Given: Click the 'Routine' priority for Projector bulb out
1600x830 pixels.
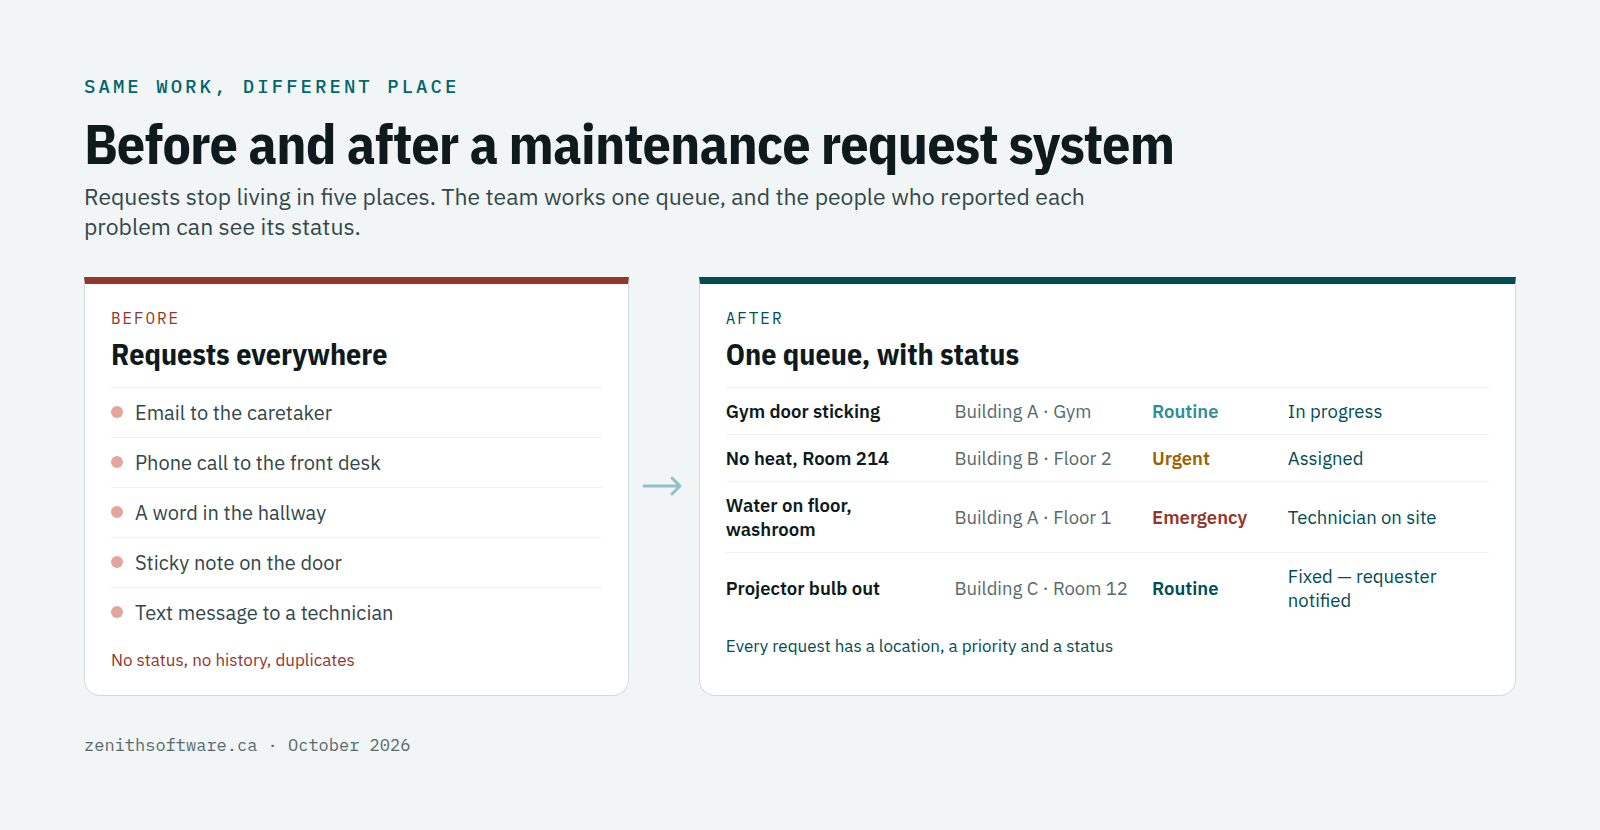Looking at the screenshot, I should 1185,589.
